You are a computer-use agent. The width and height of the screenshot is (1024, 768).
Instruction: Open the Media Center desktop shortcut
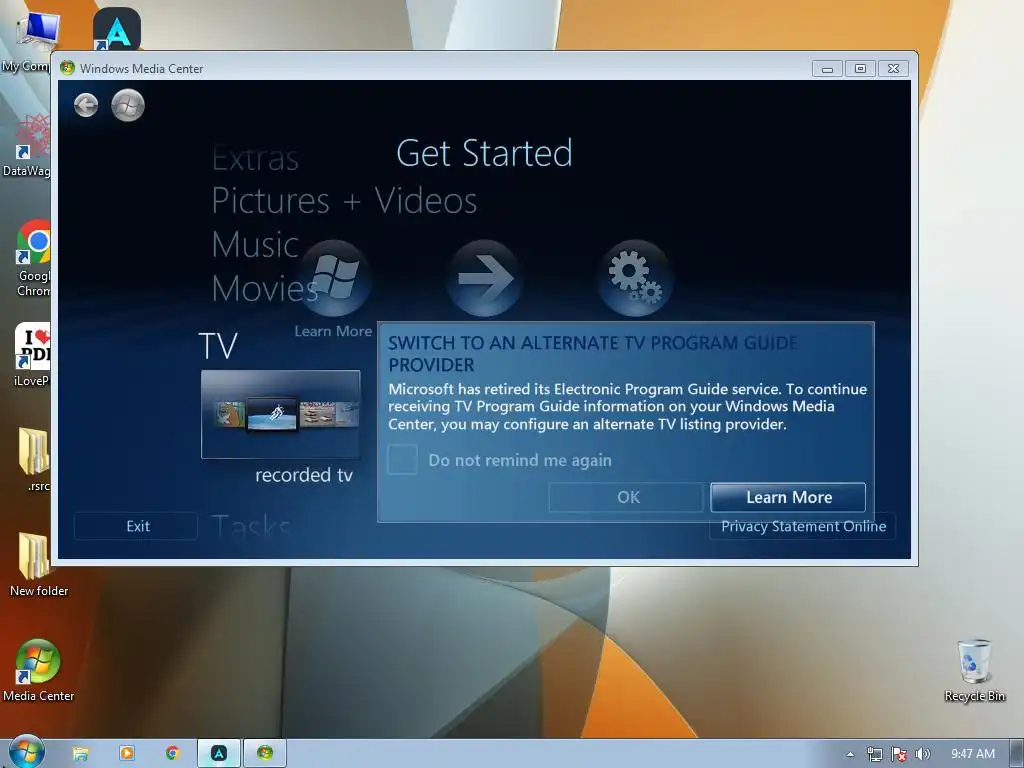pyautogui.click(x=38, y=670)
